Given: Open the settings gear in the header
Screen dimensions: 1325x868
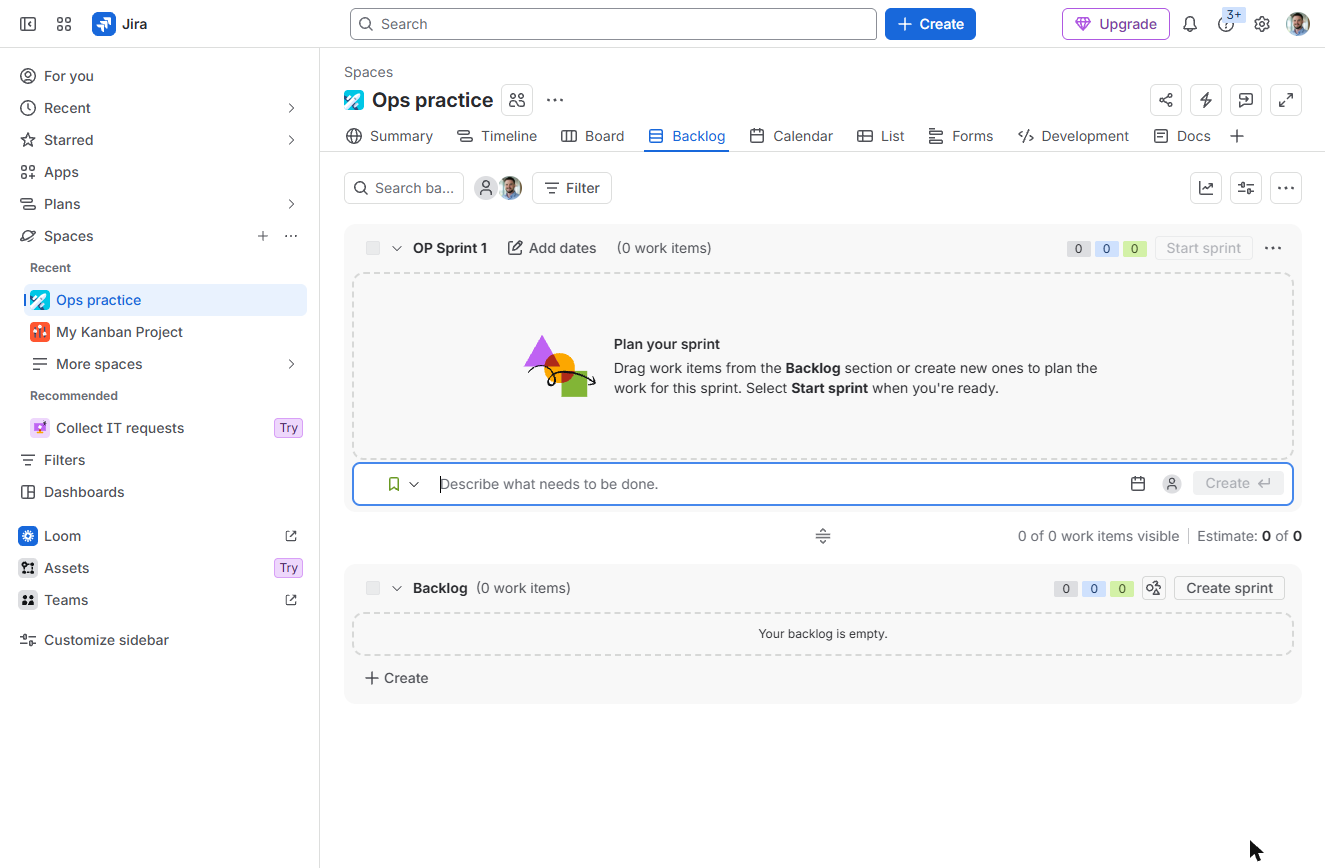Looking at the screenshot, I should coord(1262,24).
